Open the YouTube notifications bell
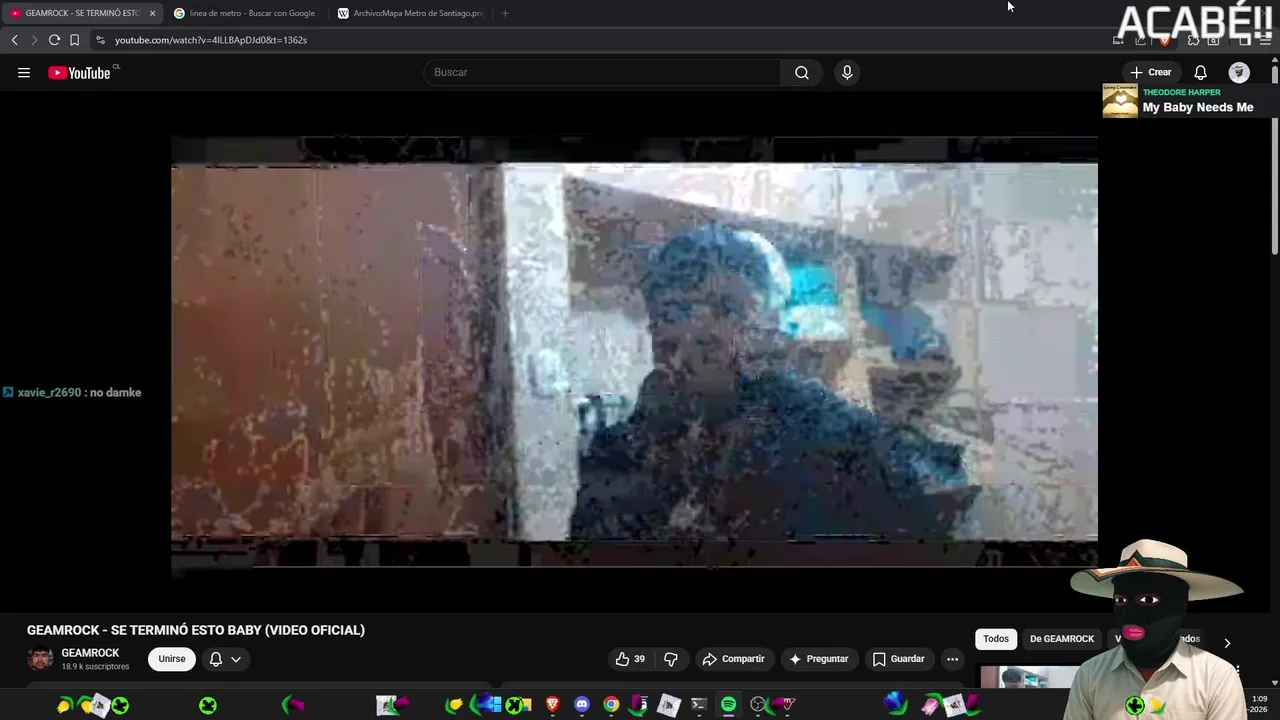The height and width of the screenshot is (720, 1280). 1201,72
